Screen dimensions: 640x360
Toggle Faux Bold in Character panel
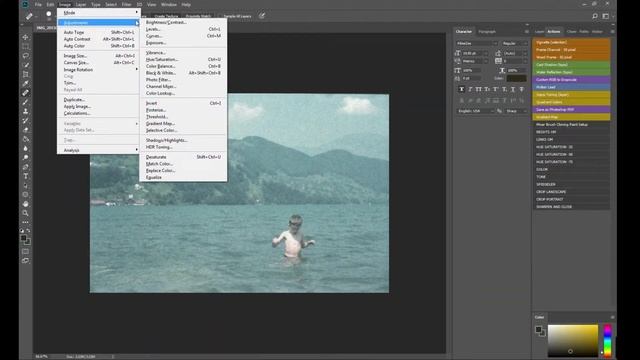coord(462,89)
